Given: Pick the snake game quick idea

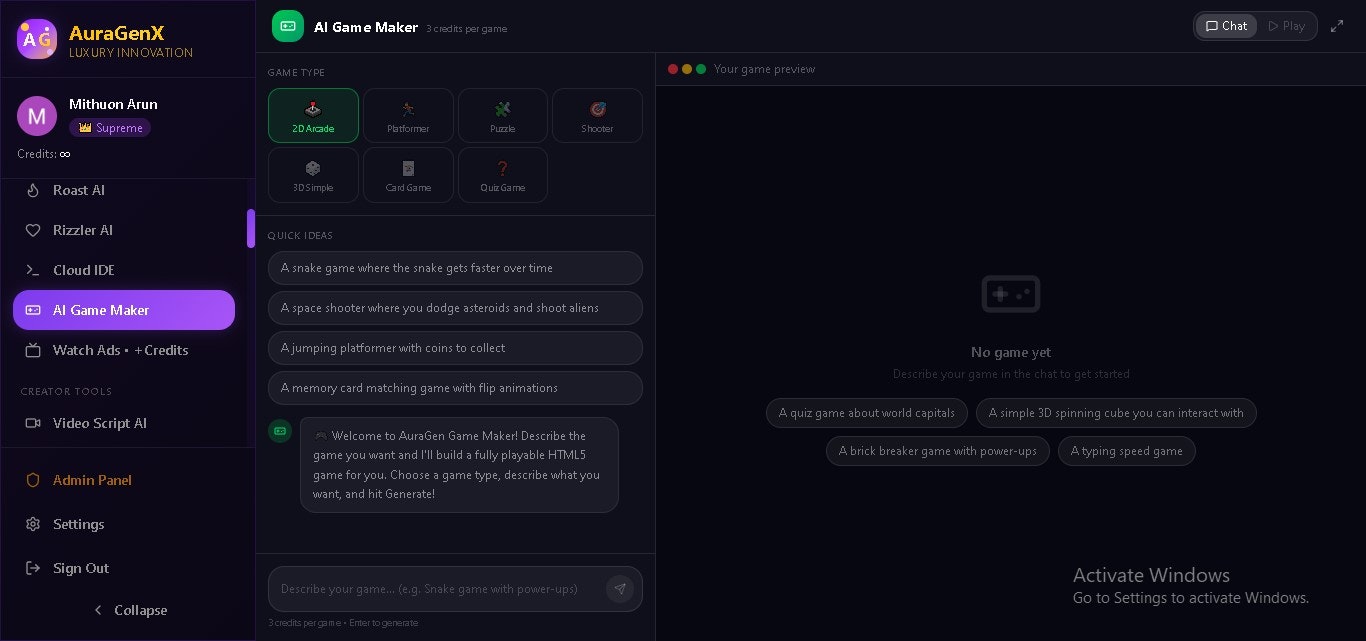Looking at the screenshot, I should point(455,268).
